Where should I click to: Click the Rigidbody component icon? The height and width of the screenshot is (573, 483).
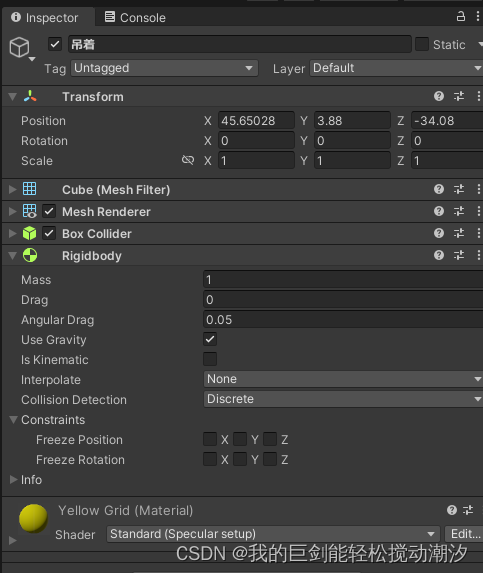[x=30, y=255]
